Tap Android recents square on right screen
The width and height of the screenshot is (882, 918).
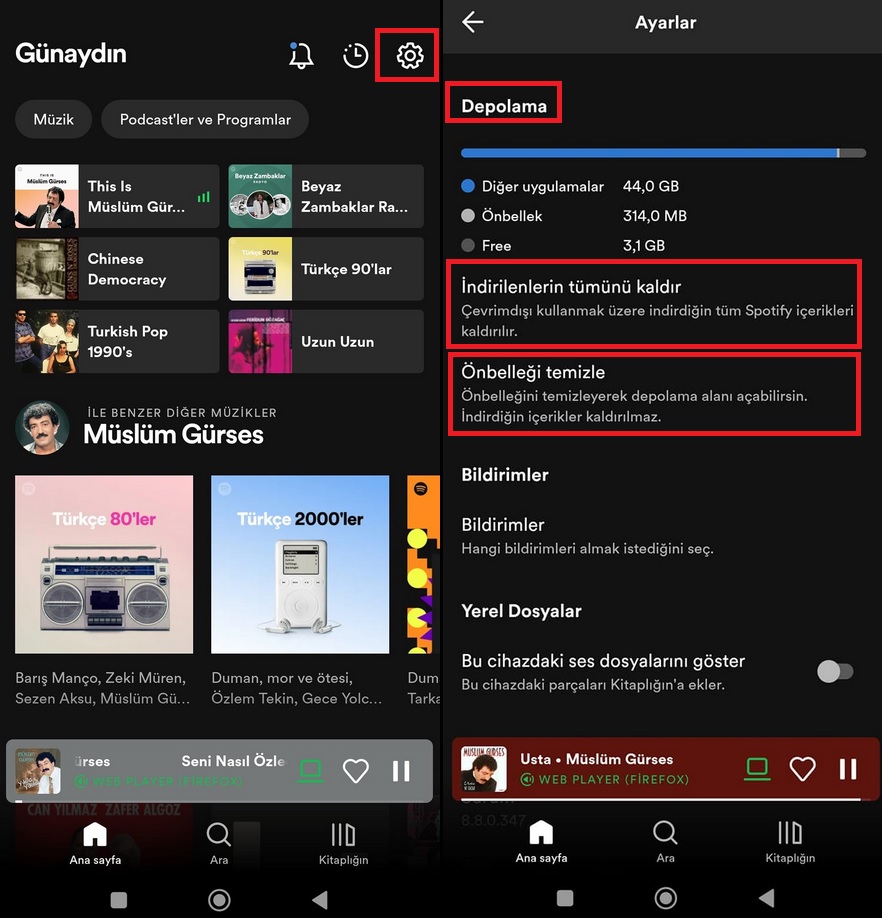coord(565,898)
